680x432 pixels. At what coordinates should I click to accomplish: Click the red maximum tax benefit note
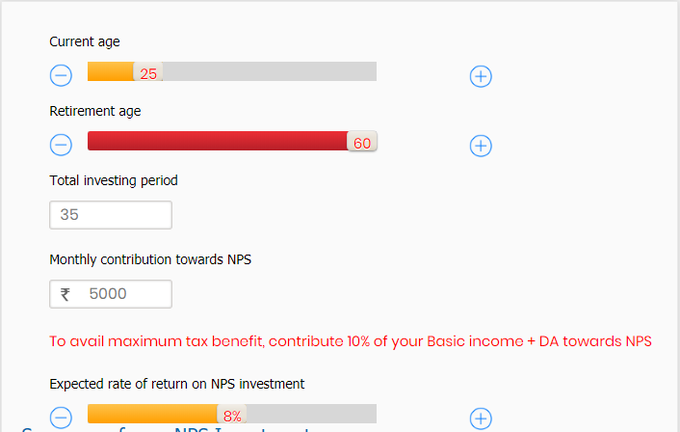pos(350,341)
